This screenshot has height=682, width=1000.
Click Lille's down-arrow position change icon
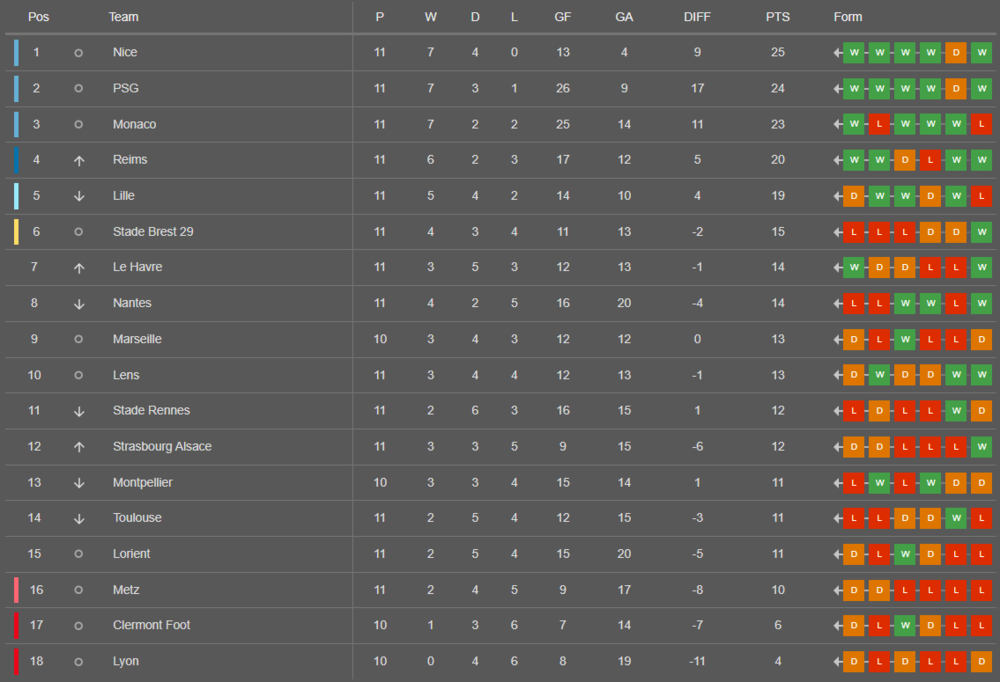78,196
